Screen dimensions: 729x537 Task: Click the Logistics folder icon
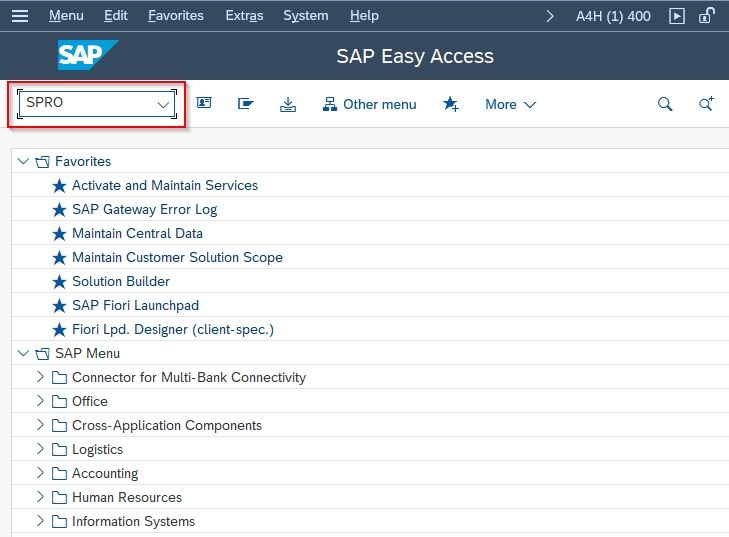coord(59,450)
